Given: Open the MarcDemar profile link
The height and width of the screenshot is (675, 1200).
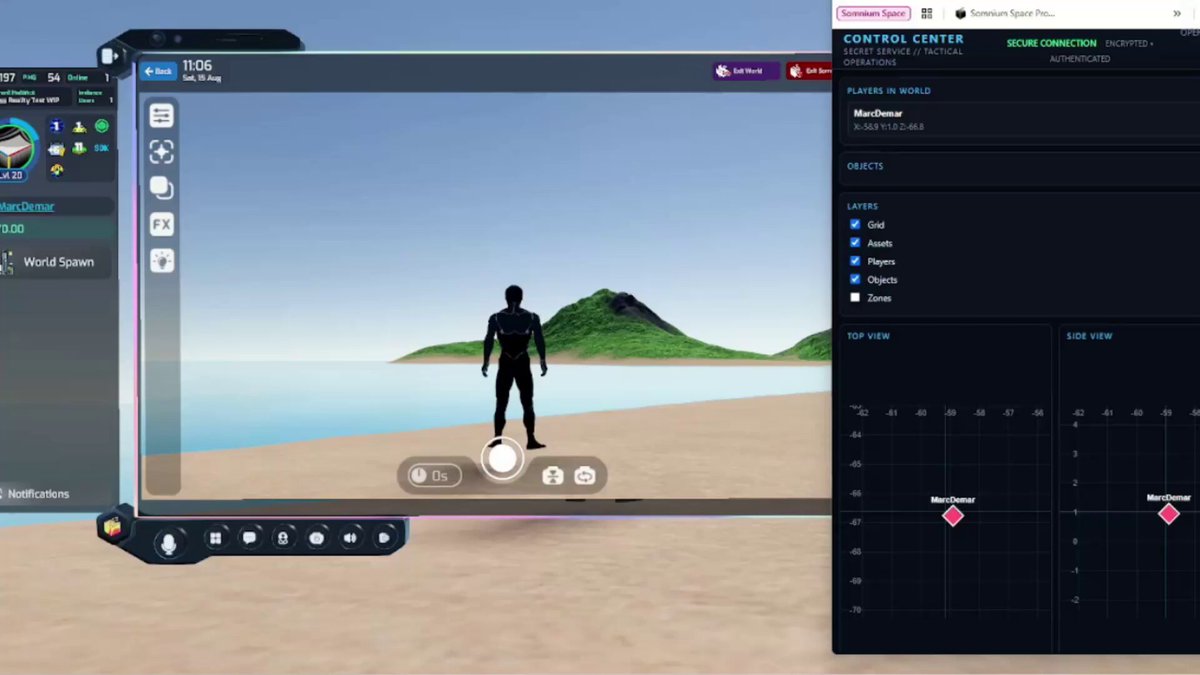Looking at the screenshot, I should tap(27, 207).
